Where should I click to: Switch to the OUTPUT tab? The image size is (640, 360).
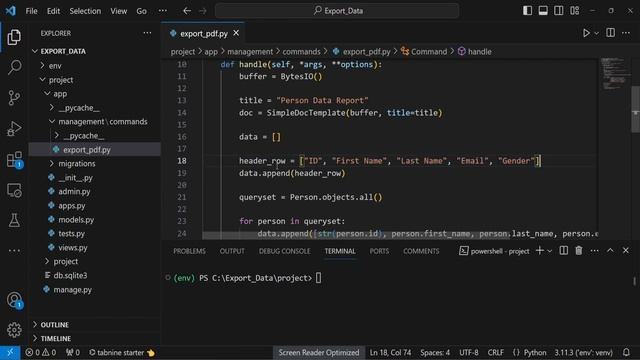232,251
